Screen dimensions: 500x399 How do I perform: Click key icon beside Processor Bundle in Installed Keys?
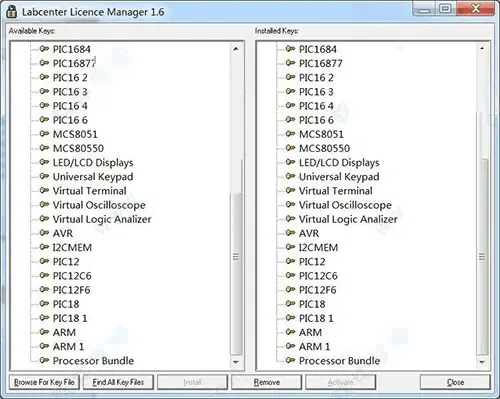click(x=290, y=360)
